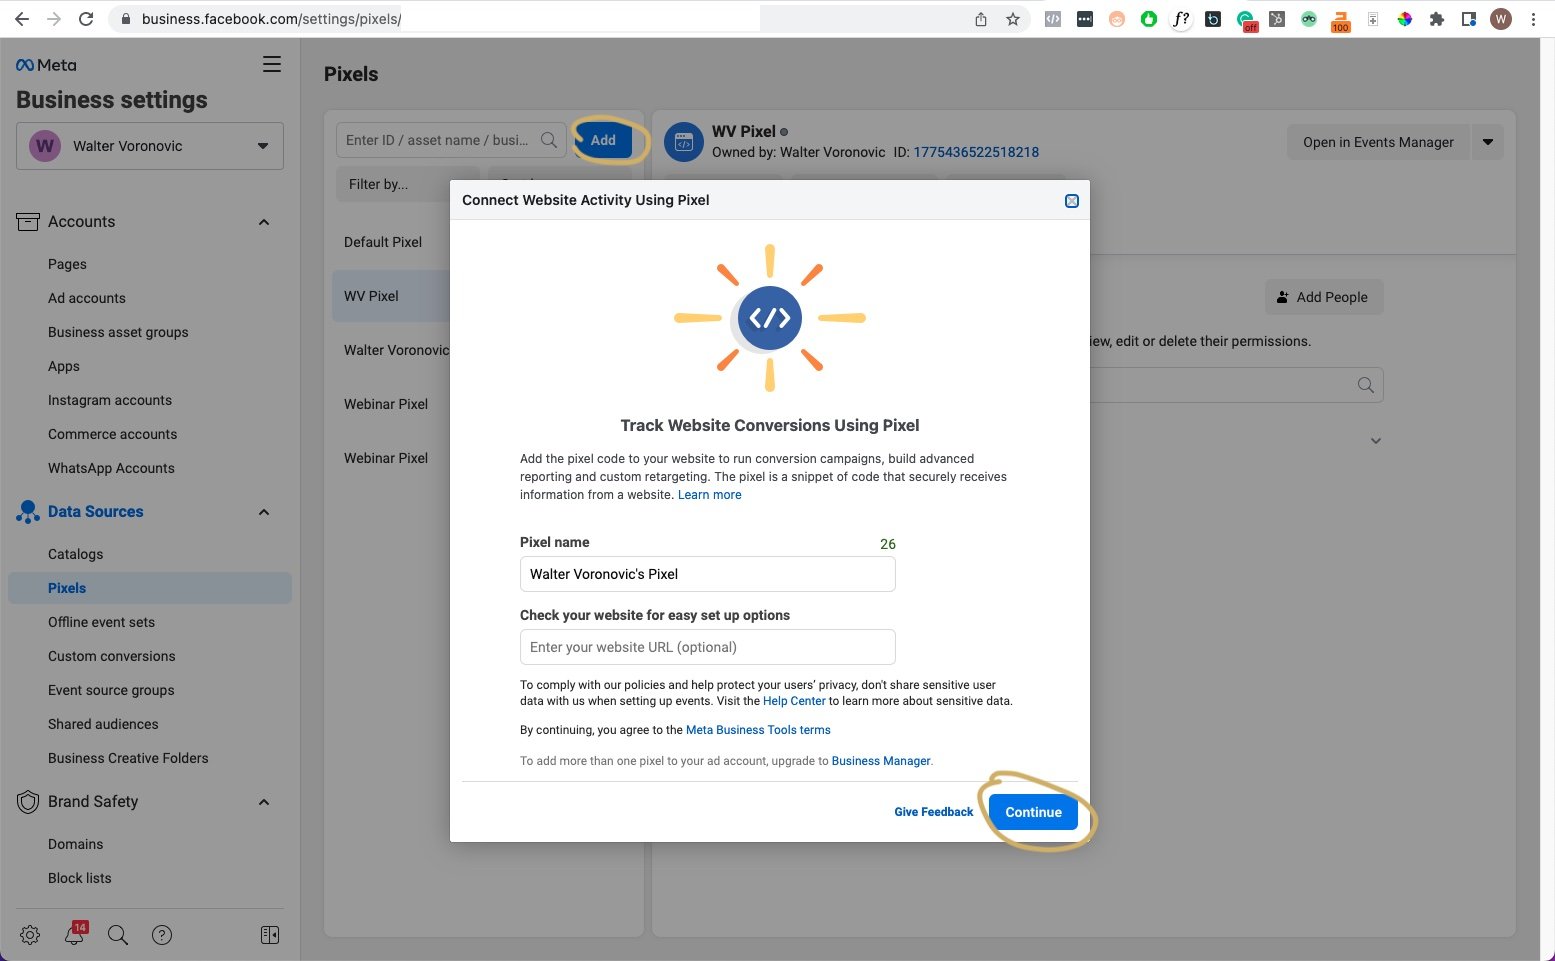This screenshot has width=1555, height=961.
Task: Open notifications bell with 14 badge
Action: 74,935
